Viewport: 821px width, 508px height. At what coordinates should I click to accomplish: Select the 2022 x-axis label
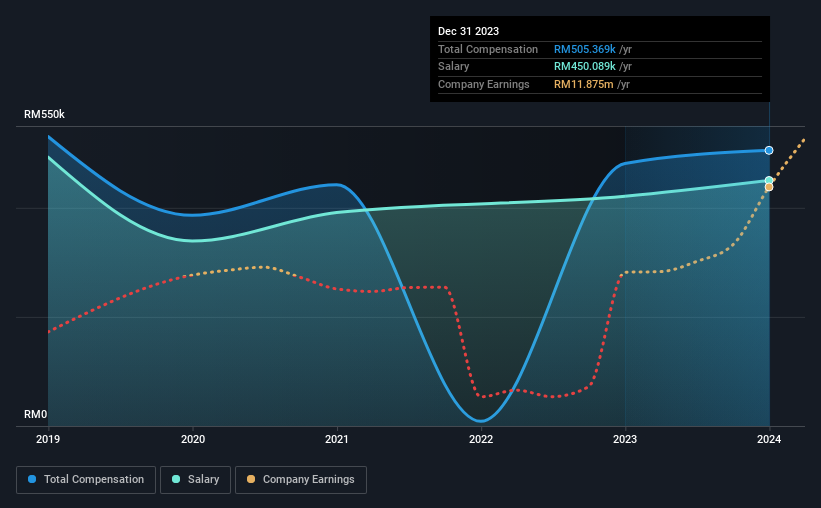(481, 439)
